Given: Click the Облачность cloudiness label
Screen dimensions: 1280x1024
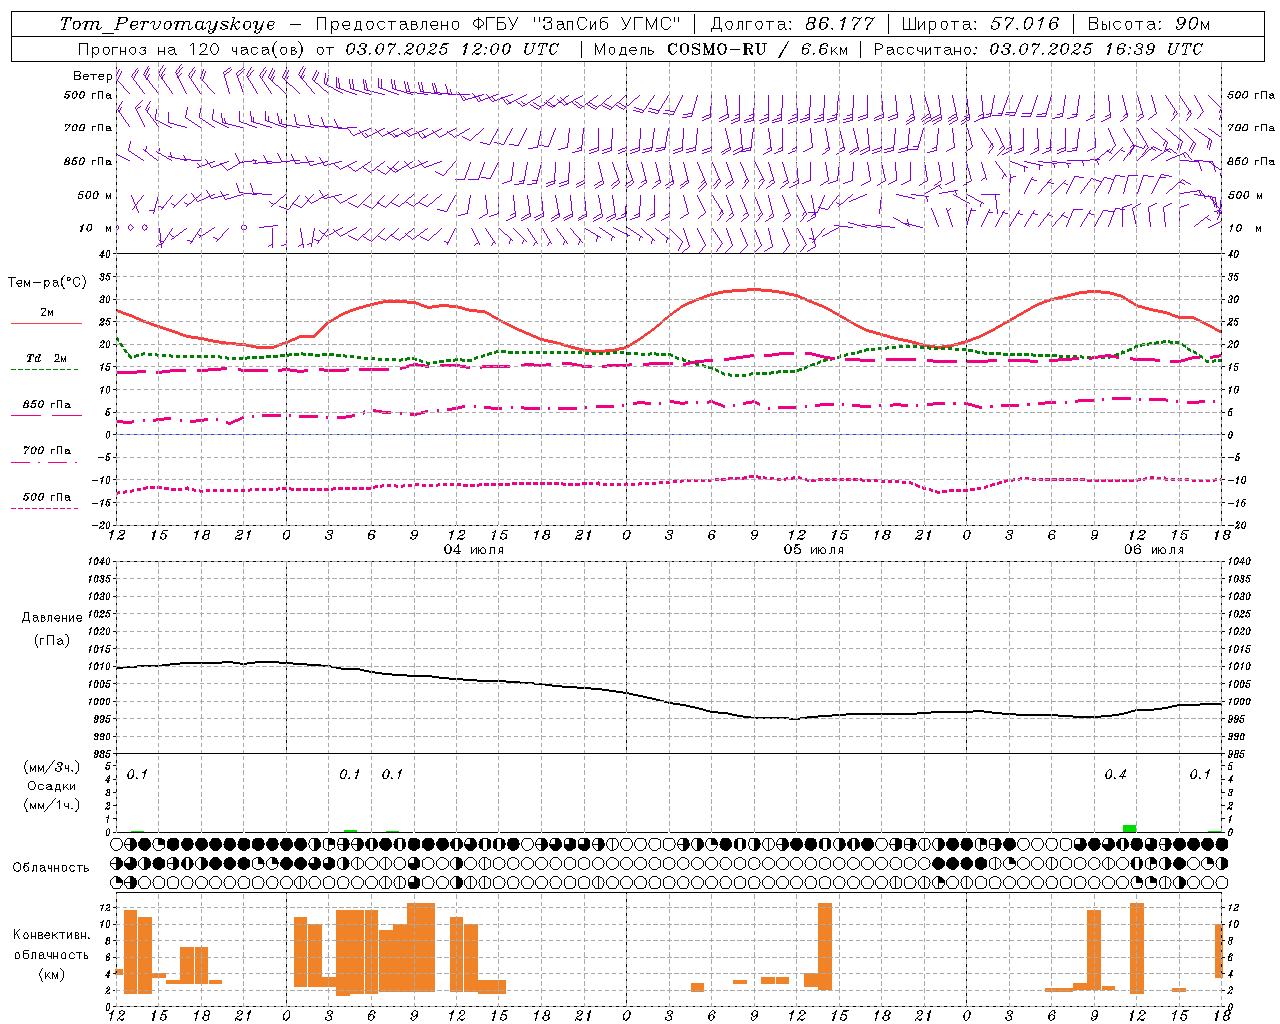Looking at the screenshot, I should tap(51, 868).
